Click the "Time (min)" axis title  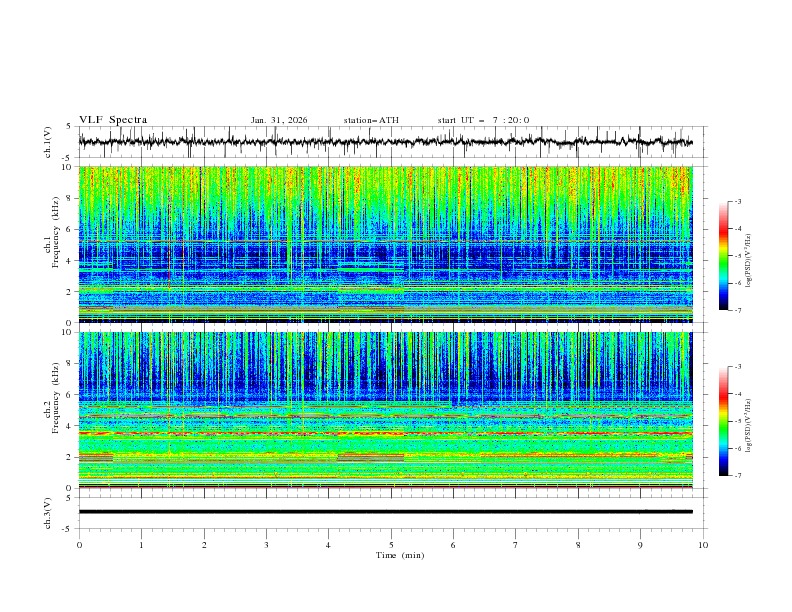coord(400,555)
